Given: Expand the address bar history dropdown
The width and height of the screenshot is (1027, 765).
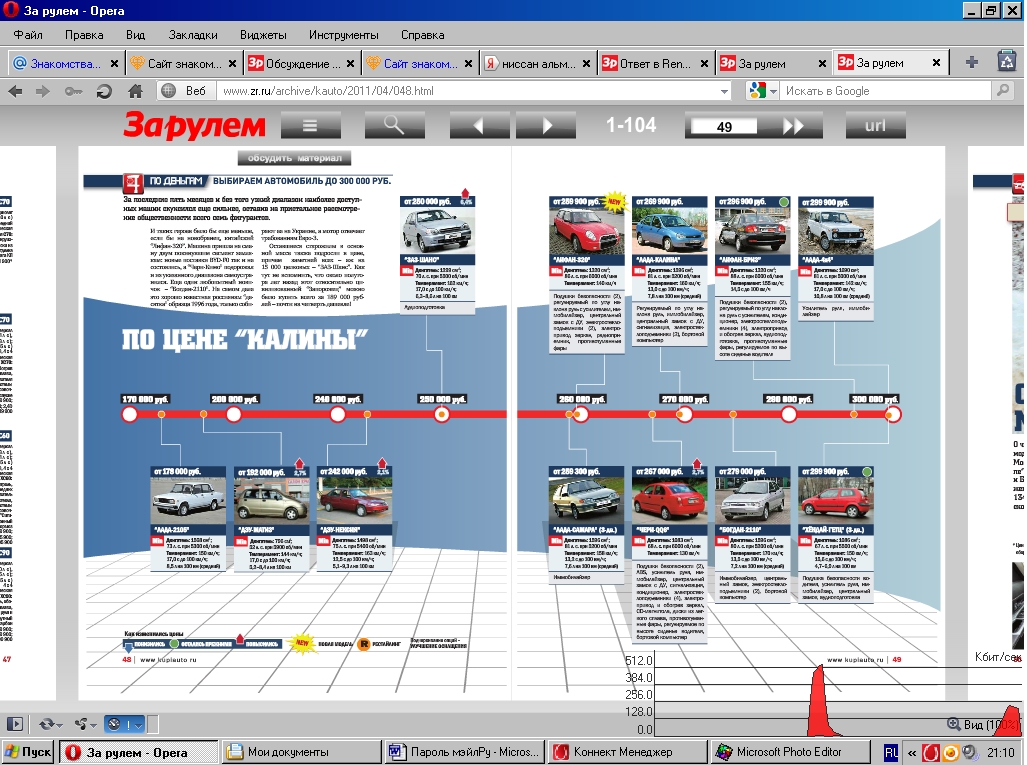Looking at the screenshot, I should (724, 91).
